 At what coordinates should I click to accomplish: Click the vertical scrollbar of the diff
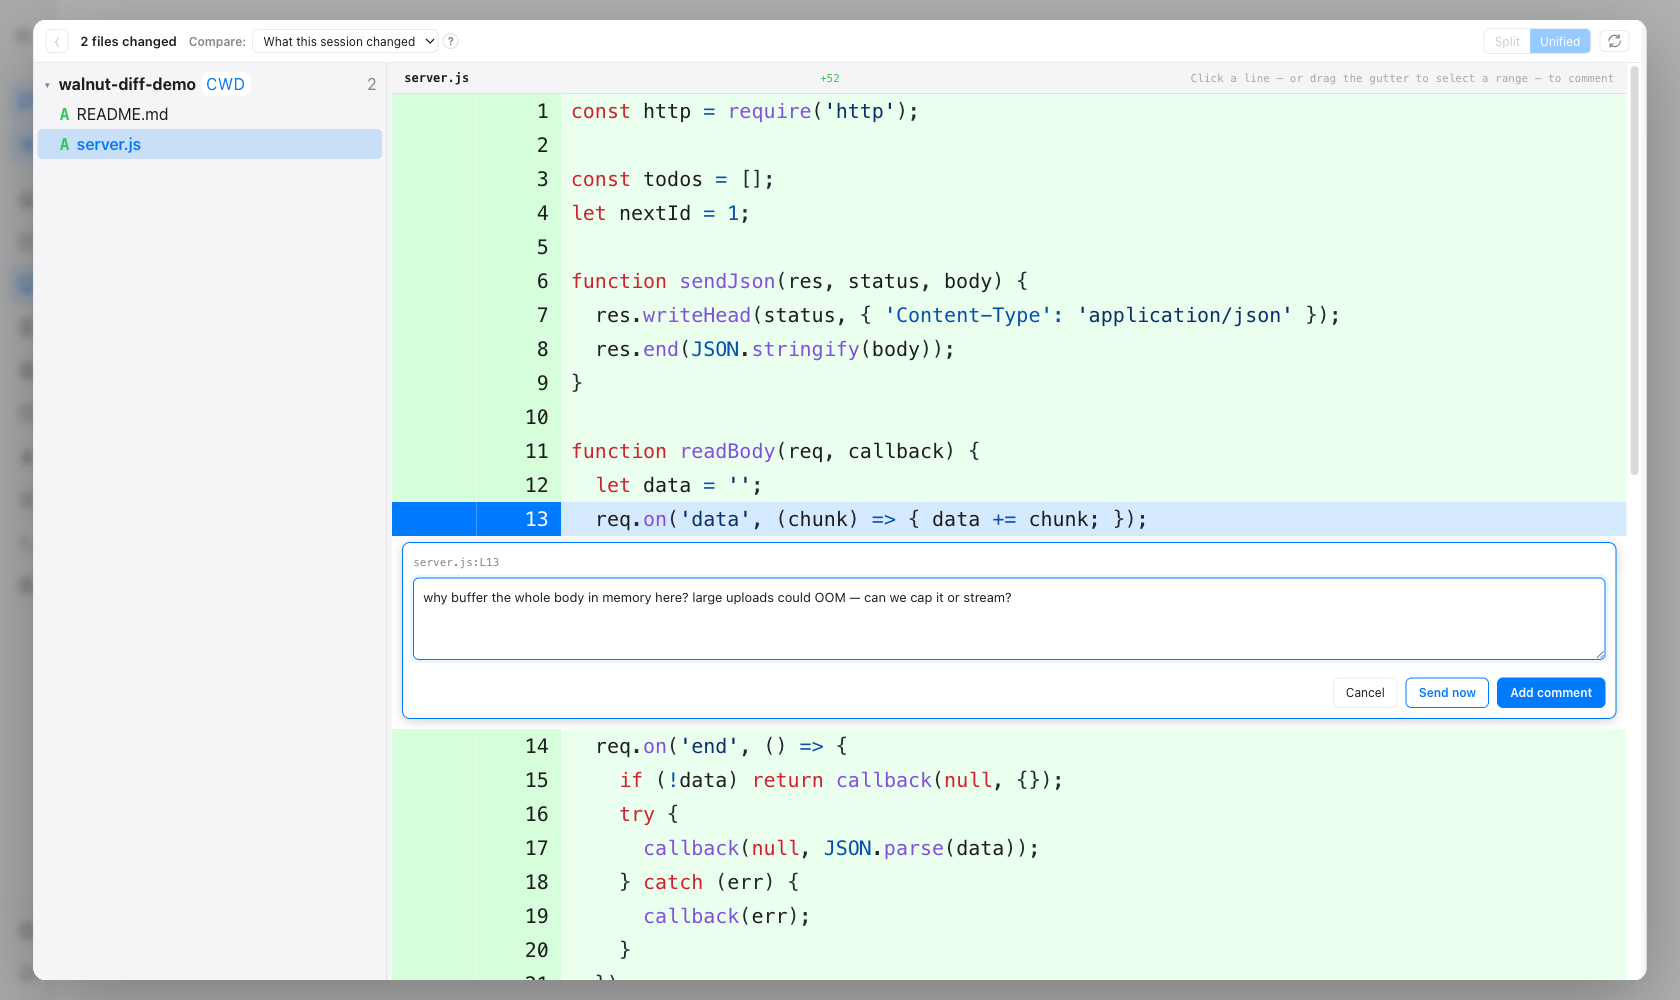click(x=1634, y=270)
